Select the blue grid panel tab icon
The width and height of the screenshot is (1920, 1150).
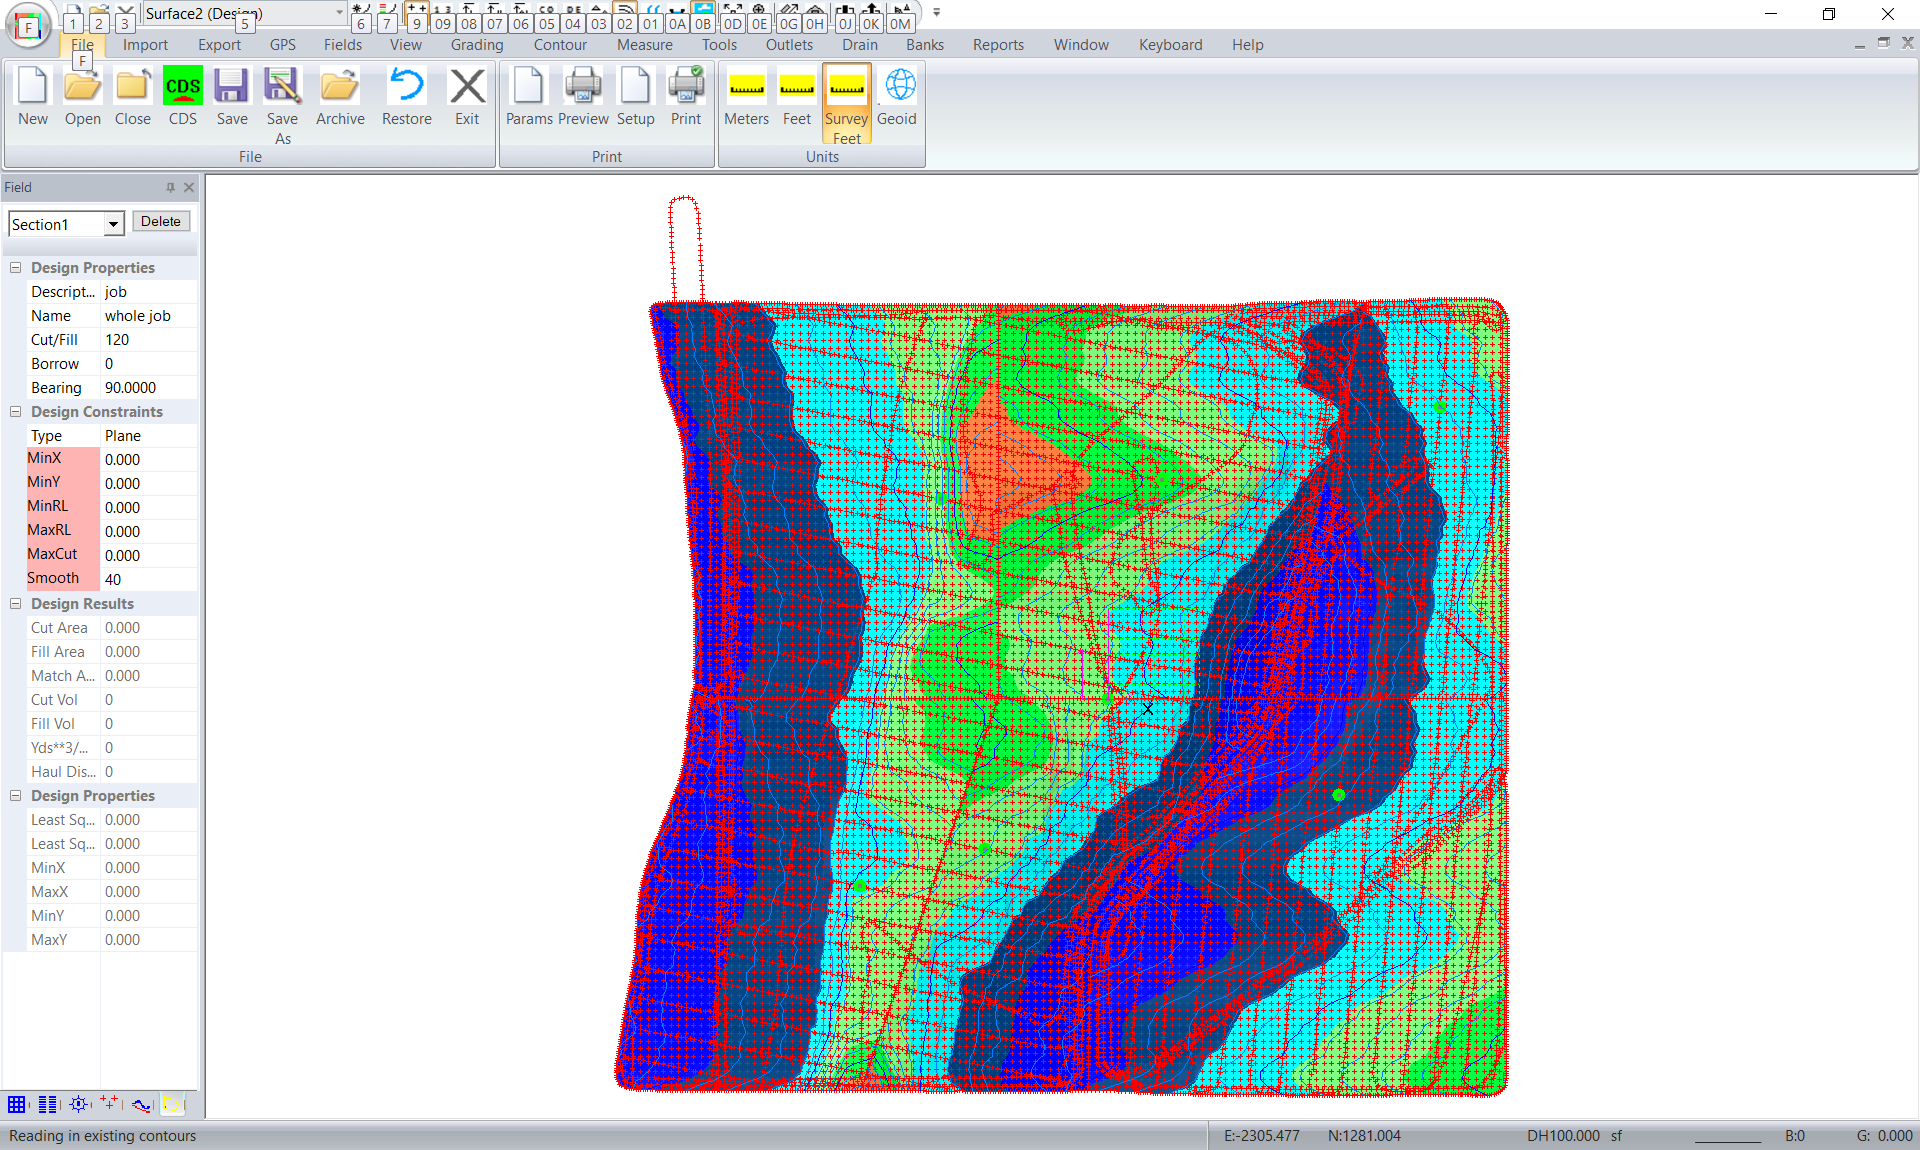(x=17, y=1104)
